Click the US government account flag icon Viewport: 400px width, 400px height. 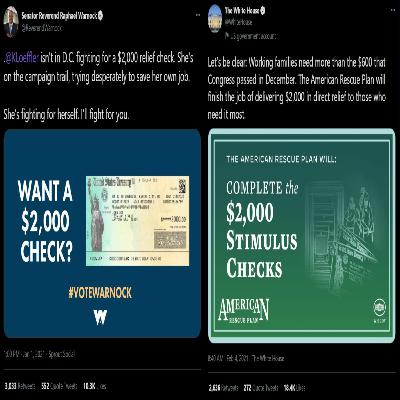pos(226,35)
